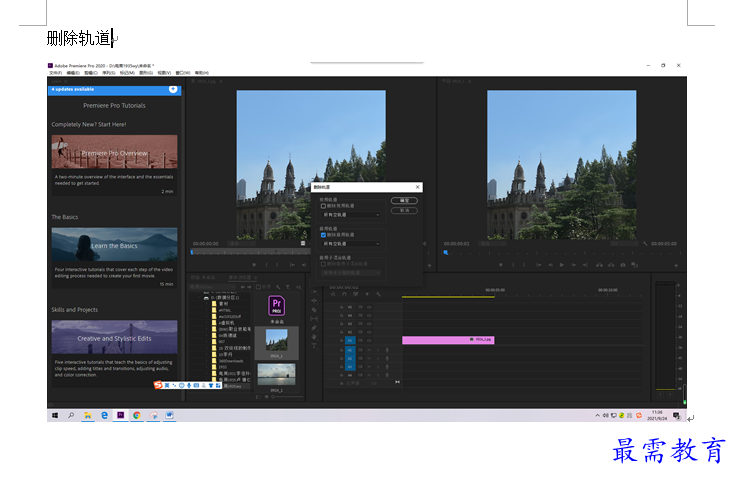Screen dimensions: 734x482
Task: Open Source monitor zoom level dropdown
Action: pos(242,244)
